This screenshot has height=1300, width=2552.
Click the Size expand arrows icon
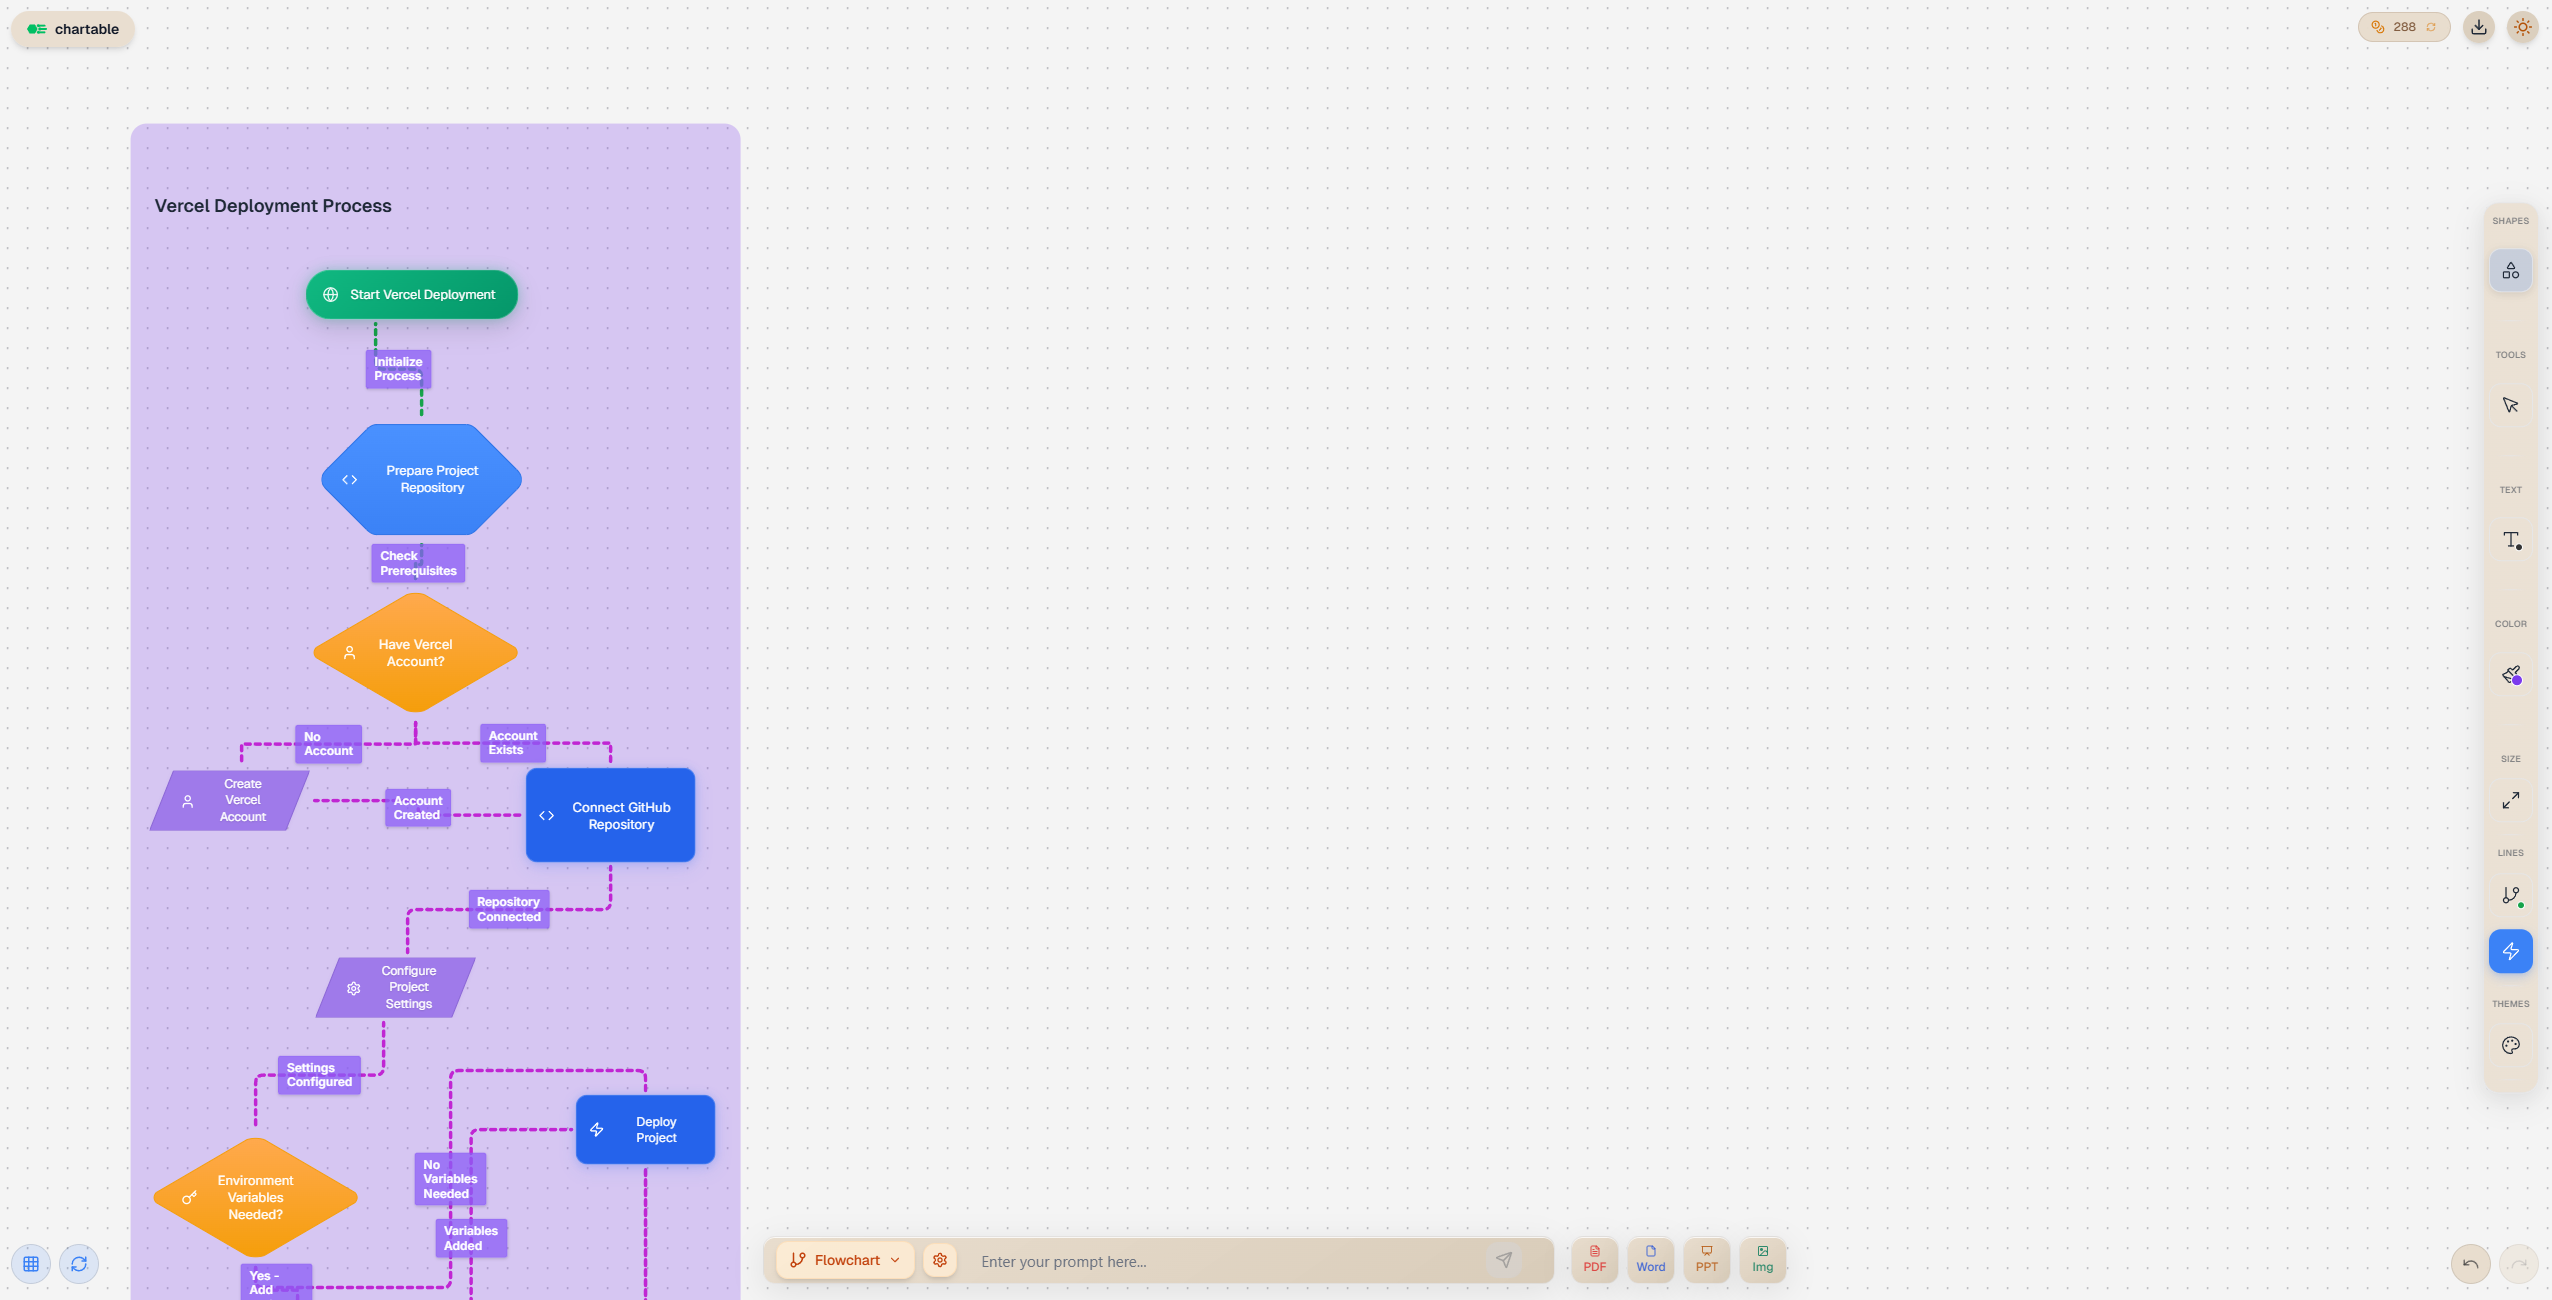[2510, 801]
